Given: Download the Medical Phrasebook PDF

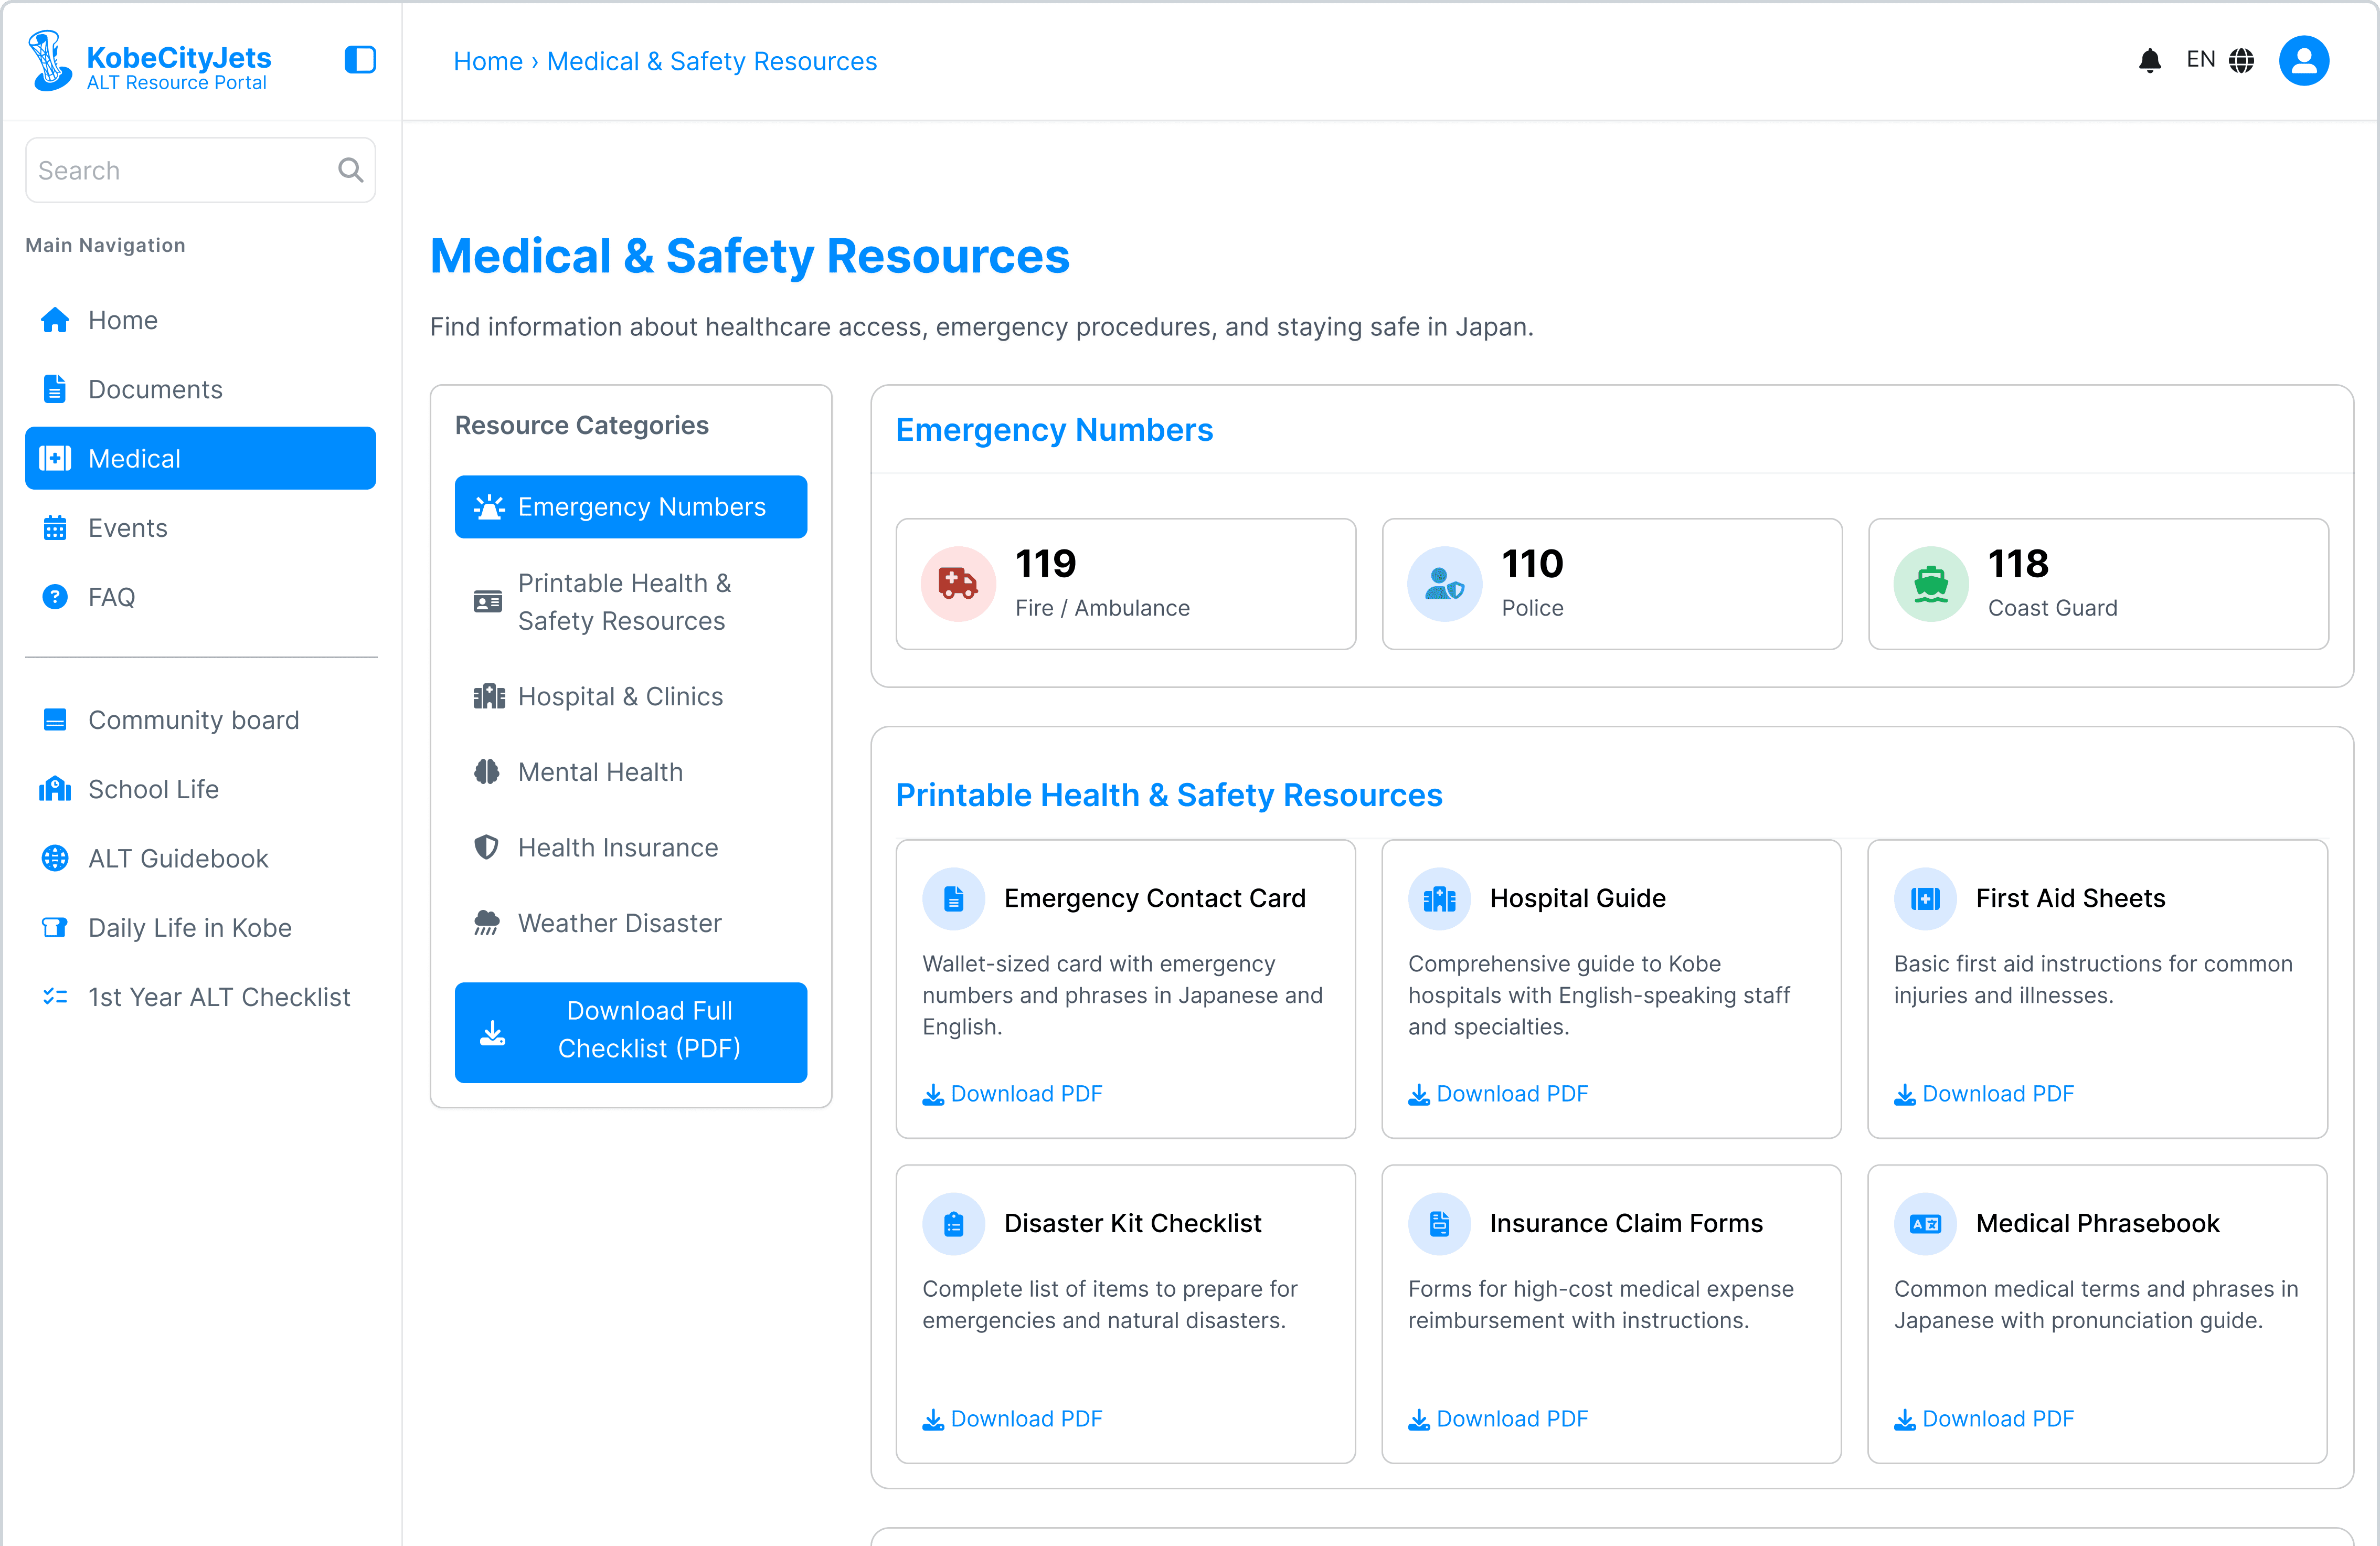Looking at the screenshot, I should 1984,1419.
